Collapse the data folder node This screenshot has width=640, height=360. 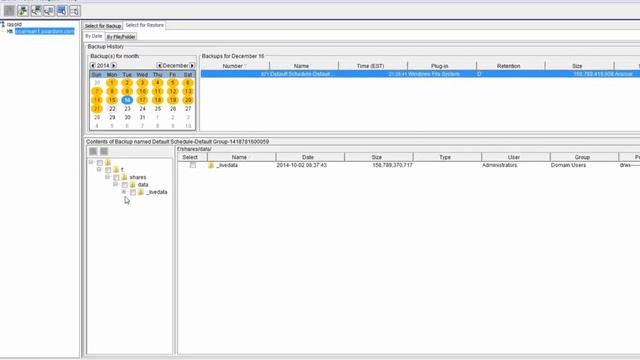116,184
